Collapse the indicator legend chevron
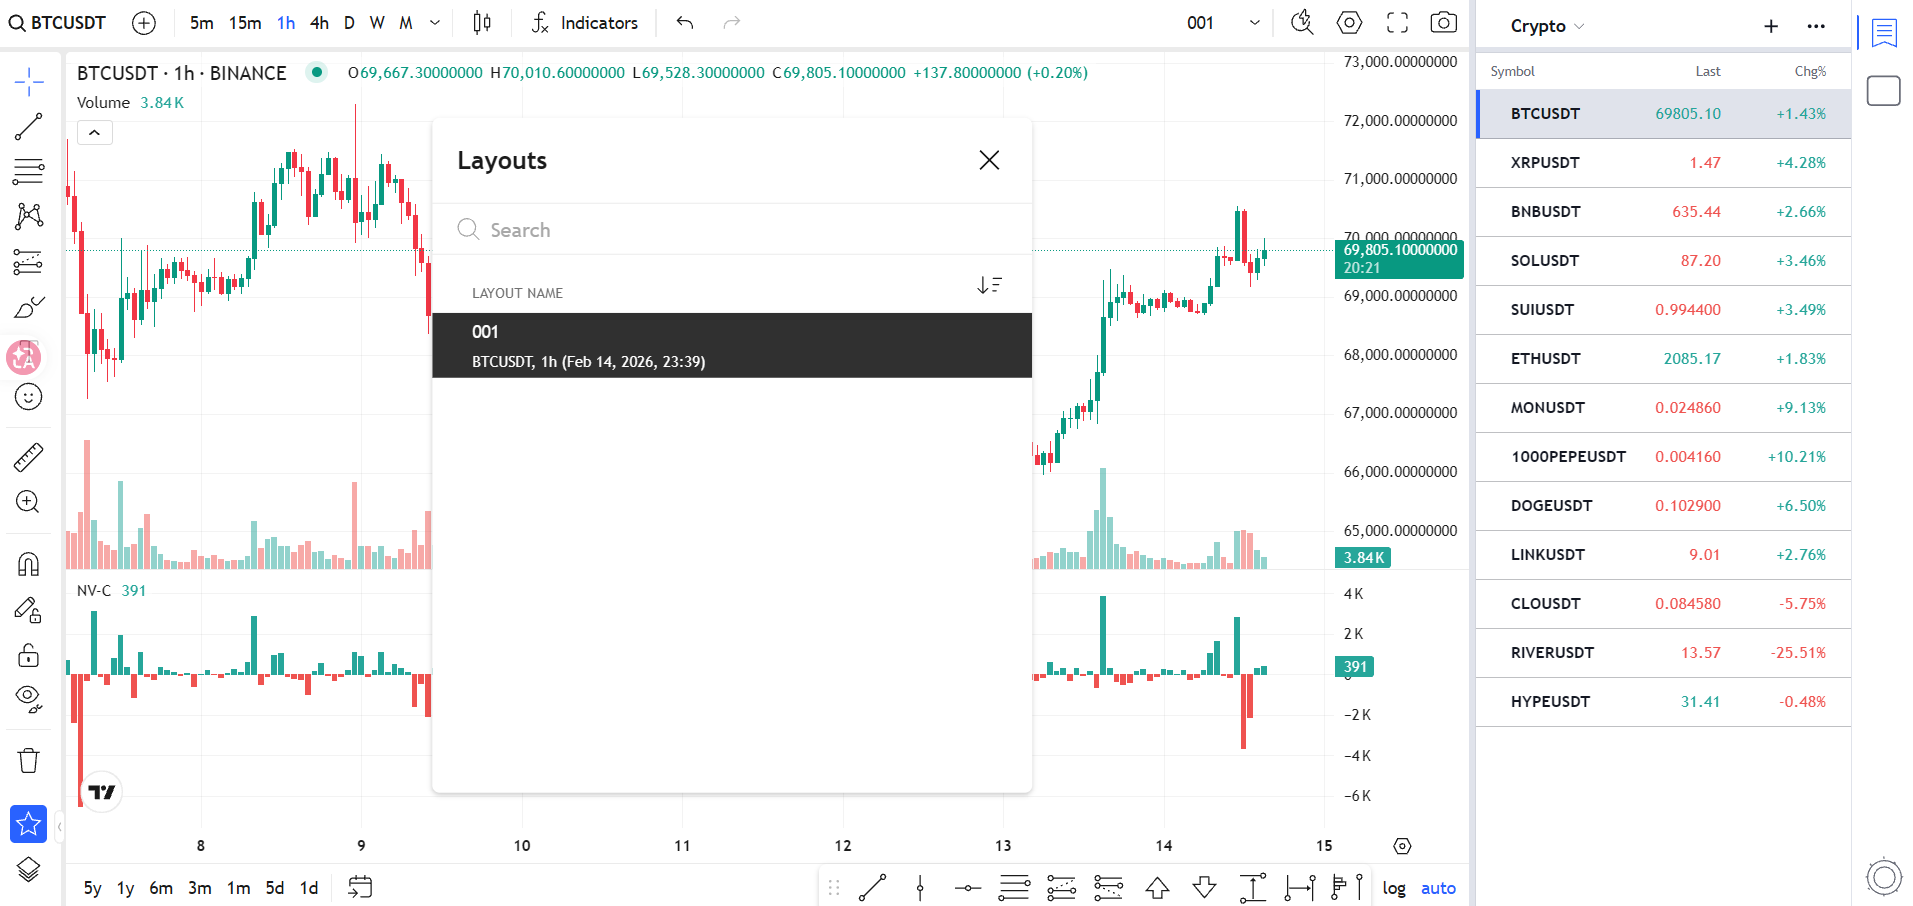This screenshot has height=906, width=1913. [x=95, y=132]
